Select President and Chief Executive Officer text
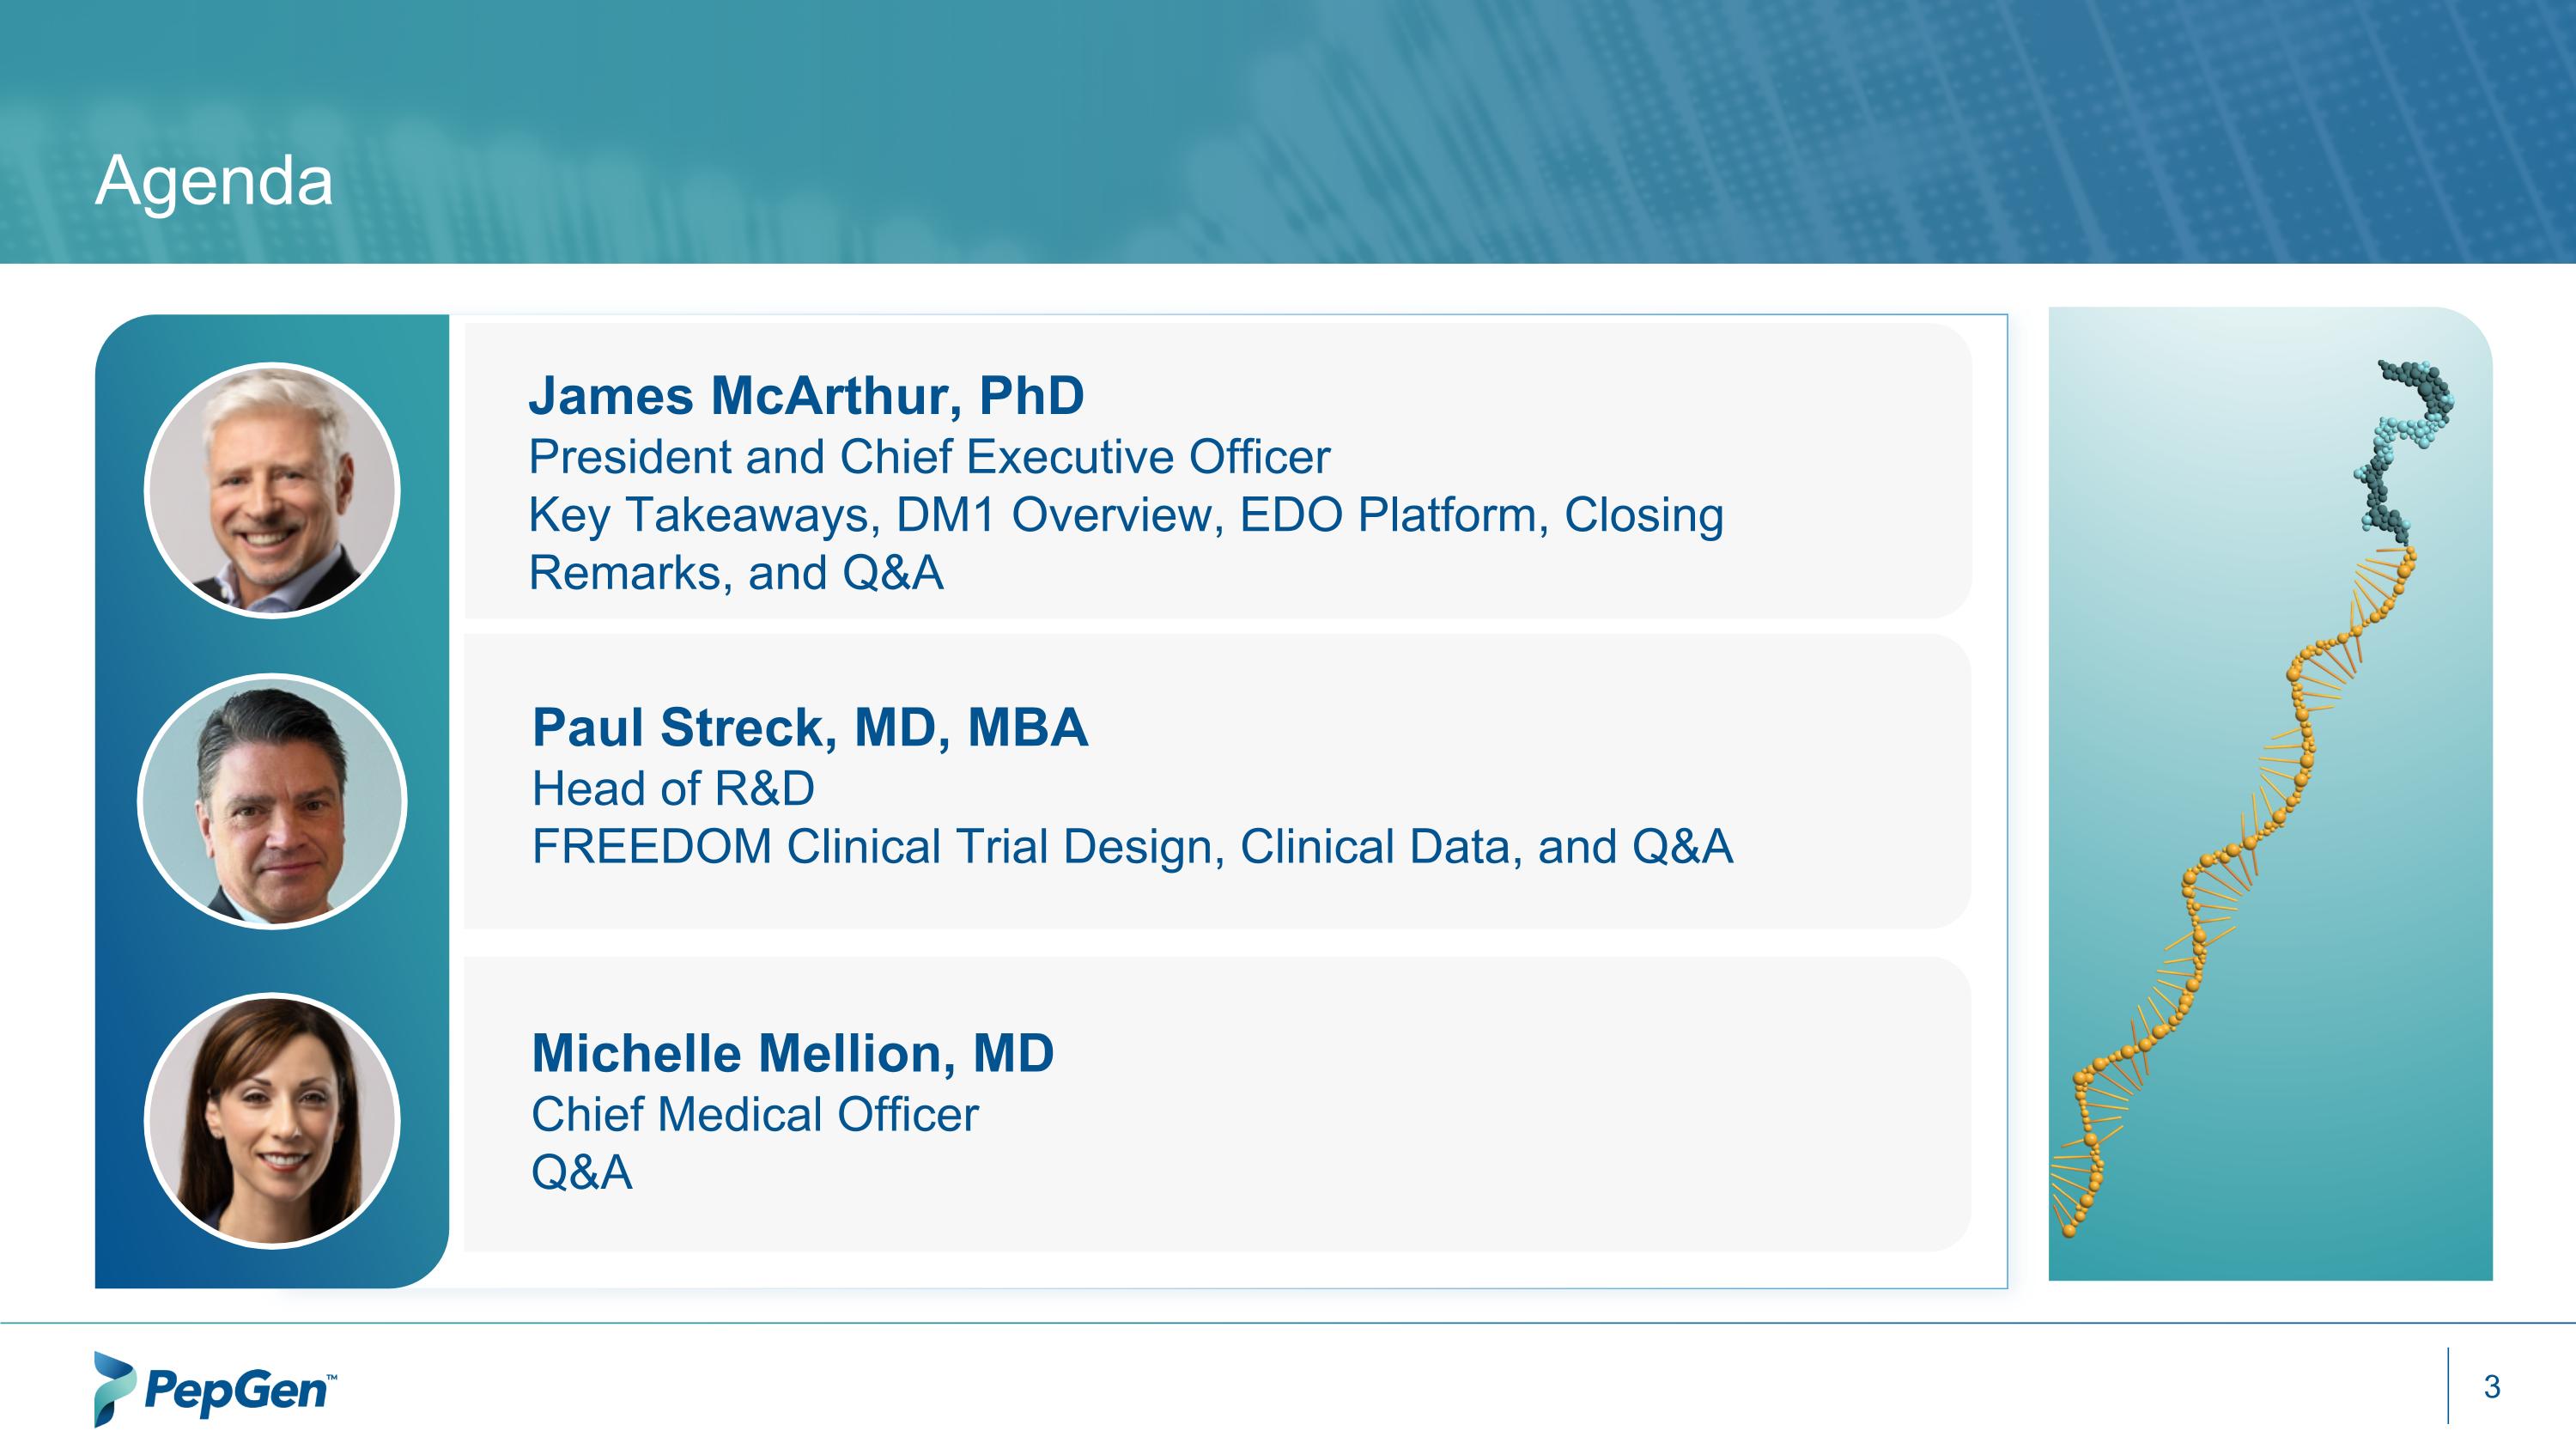The width and height of the screenshot is (2576, 1449). (929, 457)
